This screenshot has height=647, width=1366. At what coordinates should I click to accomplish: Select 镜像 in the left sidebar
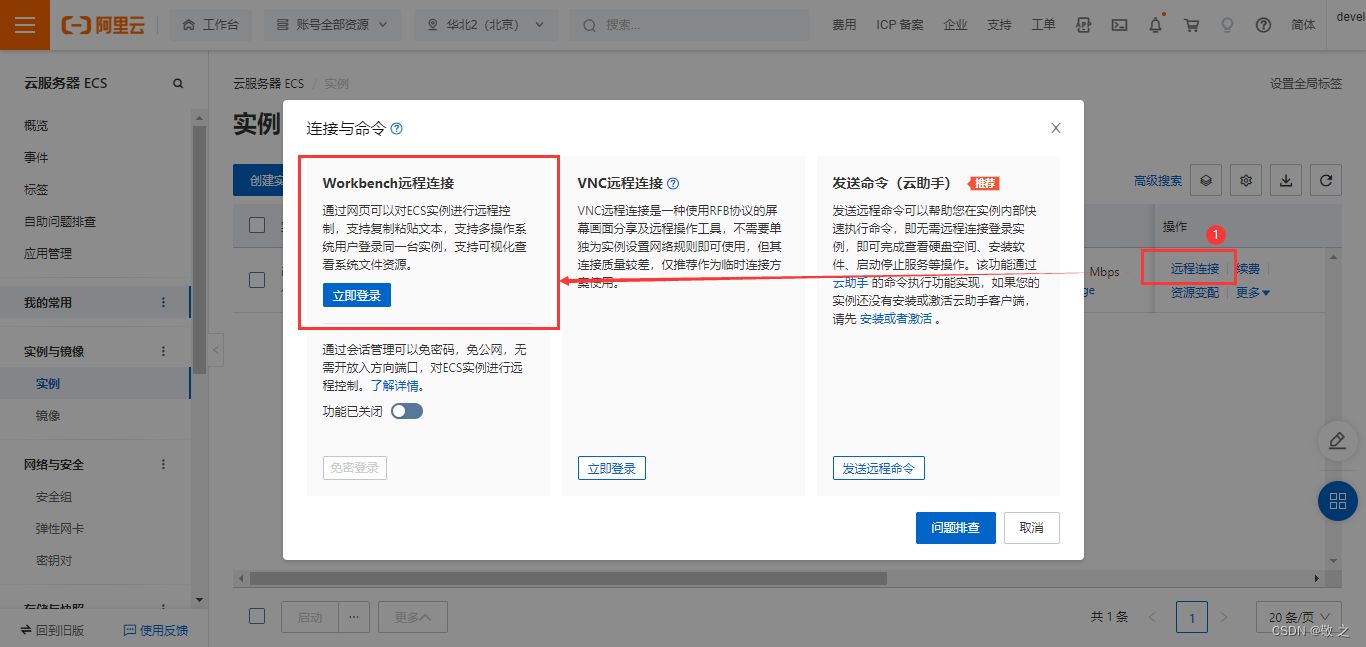click(x=48, y=416)
